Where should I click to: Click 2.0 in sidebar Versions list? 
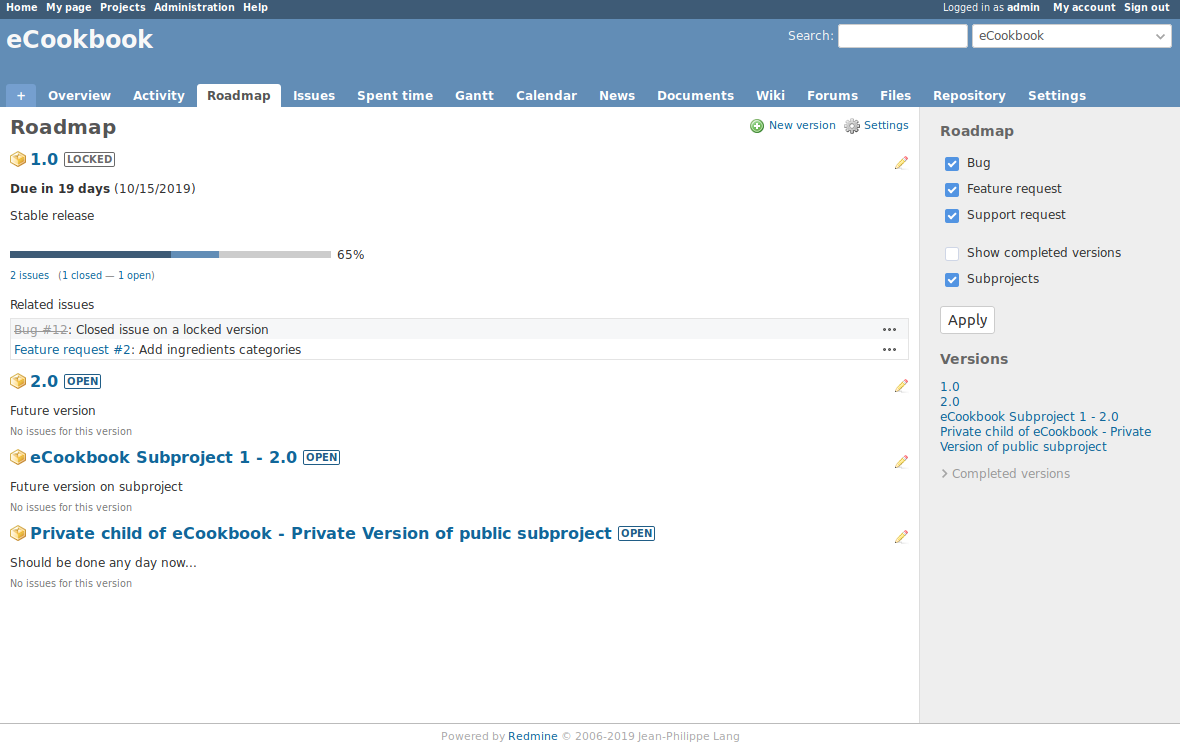tap(950, 402)
